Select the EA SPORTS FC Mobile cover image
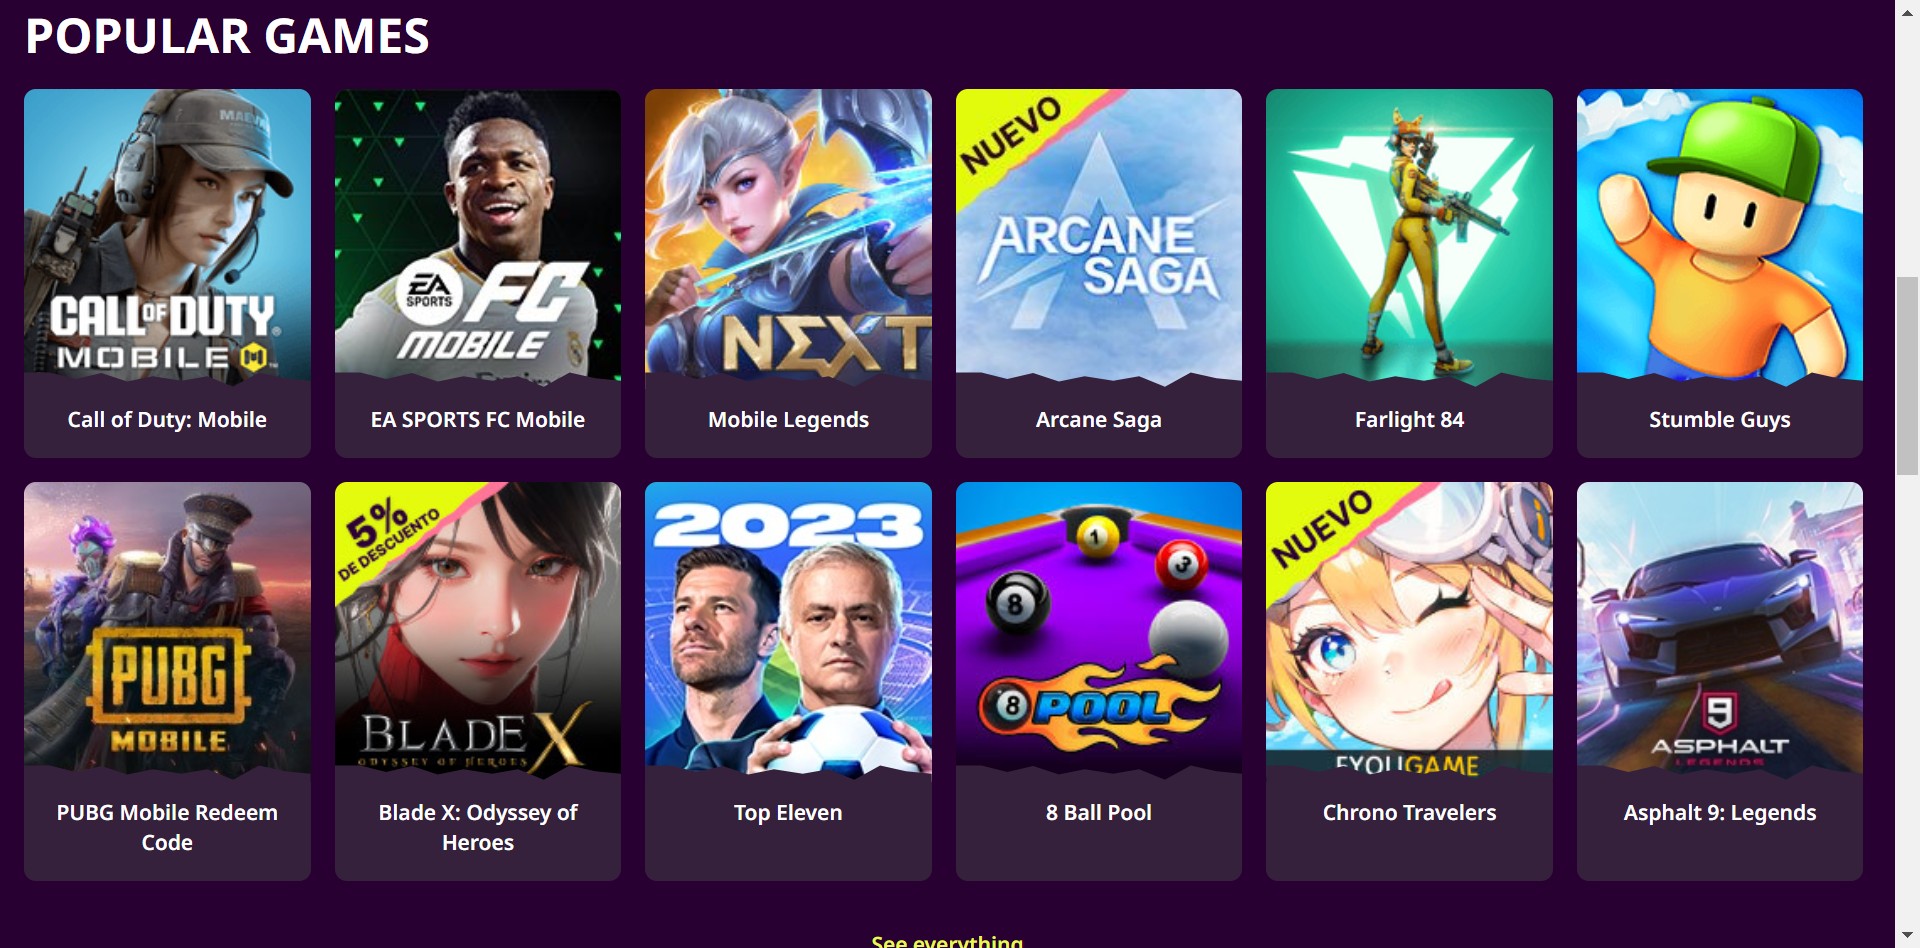1920x948 pixels. coord(478,236)
